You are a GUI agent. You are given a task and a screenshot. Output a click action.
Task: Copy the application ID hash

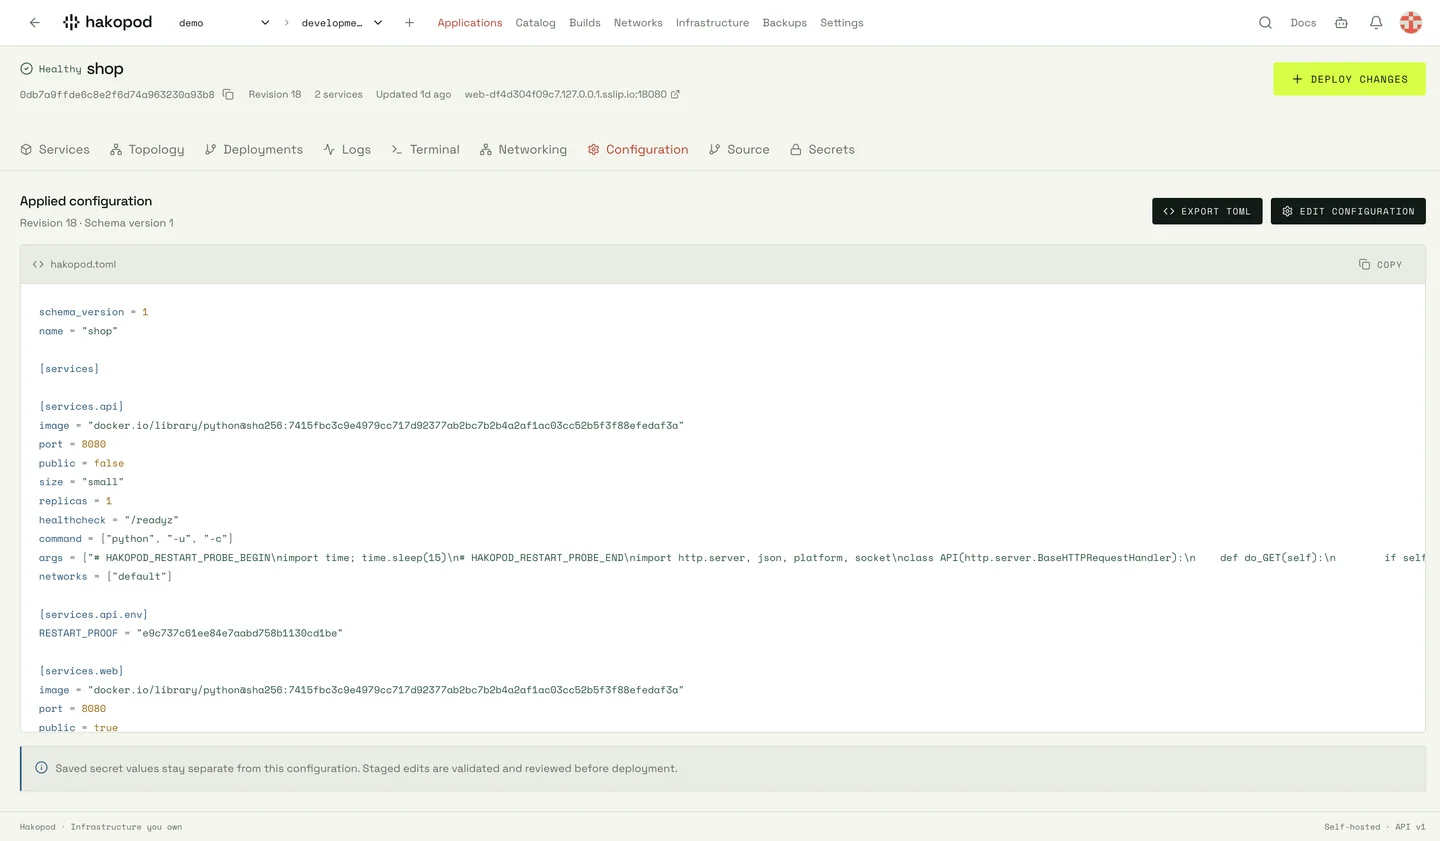coord(228,94)
